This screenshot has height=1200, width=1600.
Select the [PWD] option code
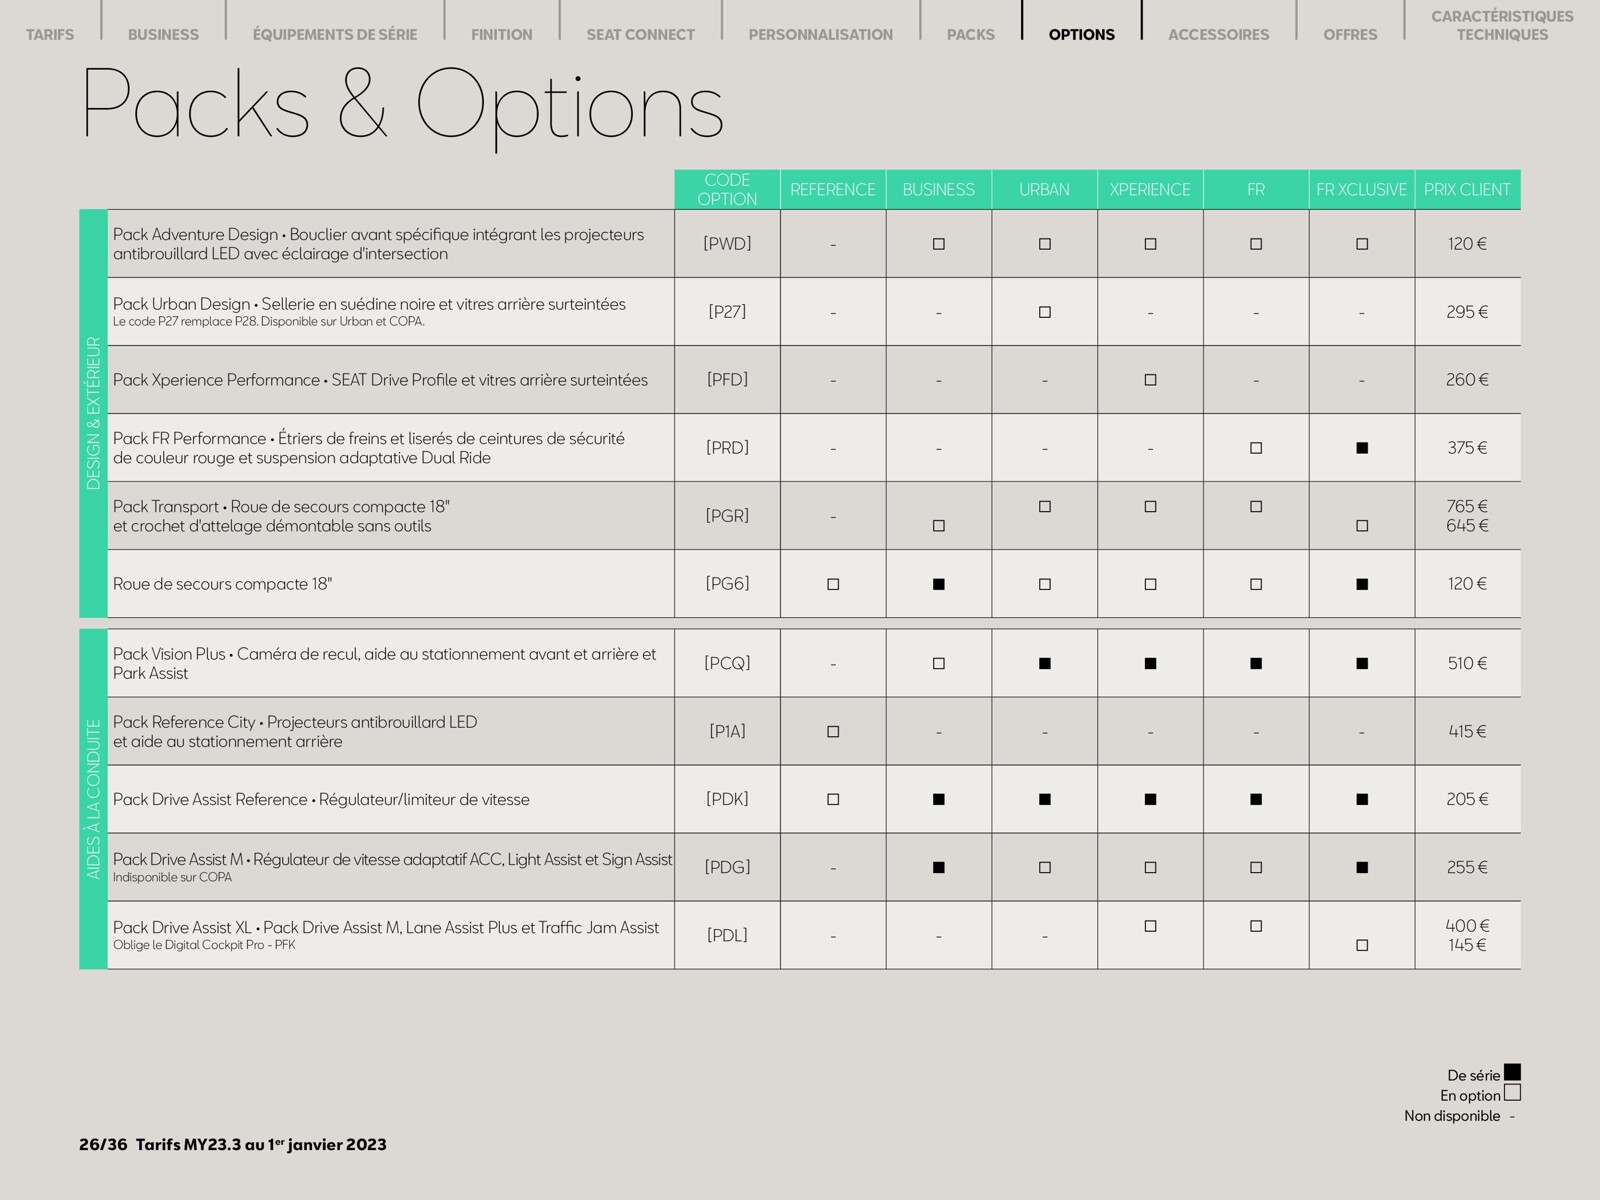pyautogui.click(x=727, y=243)
